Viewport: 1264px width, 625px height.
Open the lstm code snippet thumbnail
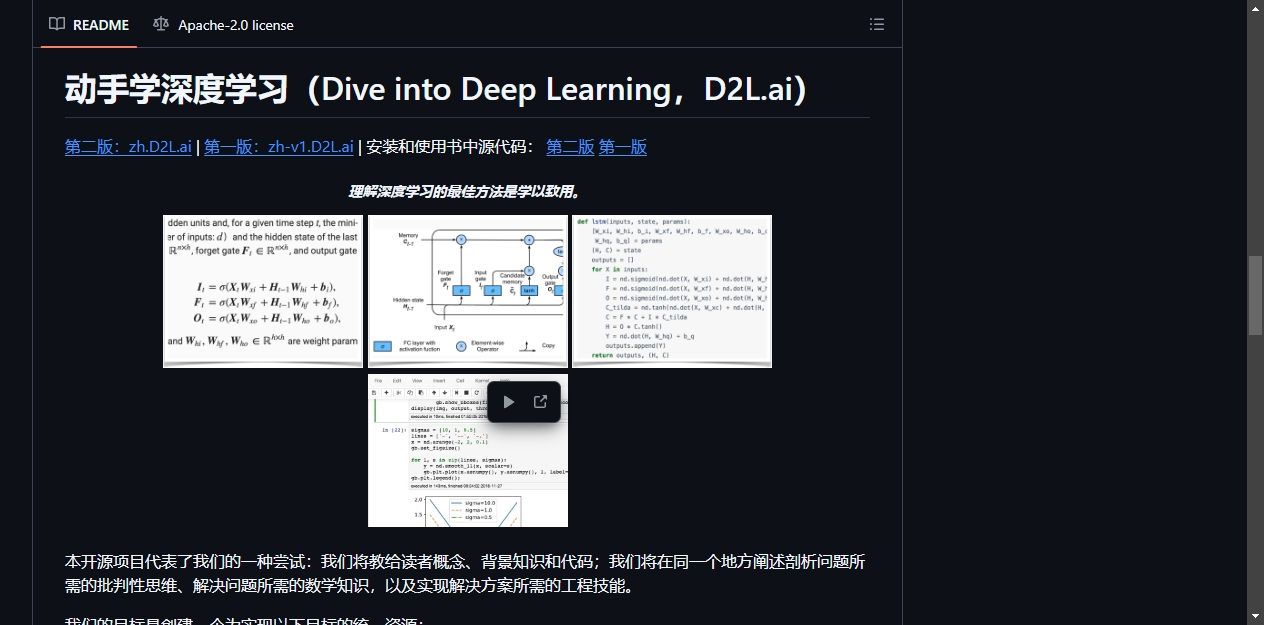(x=671, y=291)
